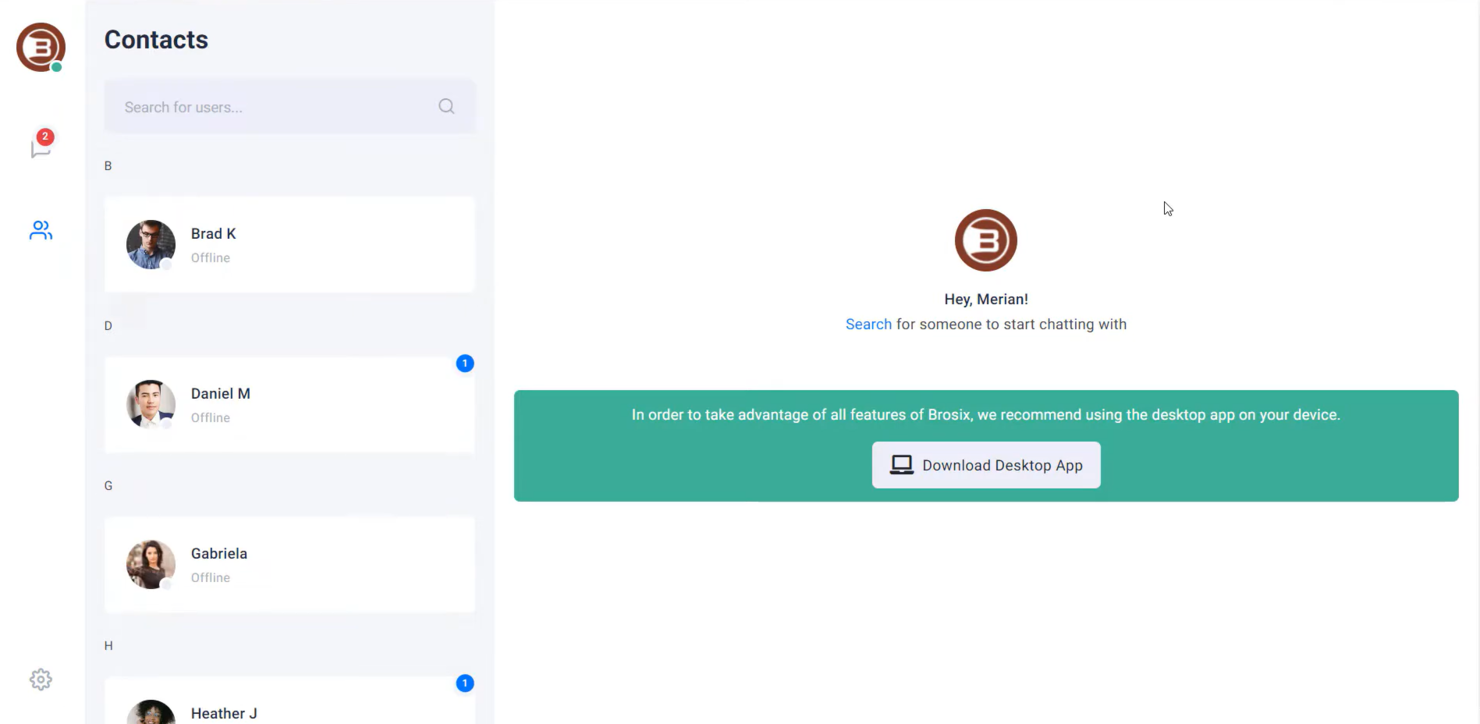
Task: Click the Download Desktop App button
Action: coord(986,465)
